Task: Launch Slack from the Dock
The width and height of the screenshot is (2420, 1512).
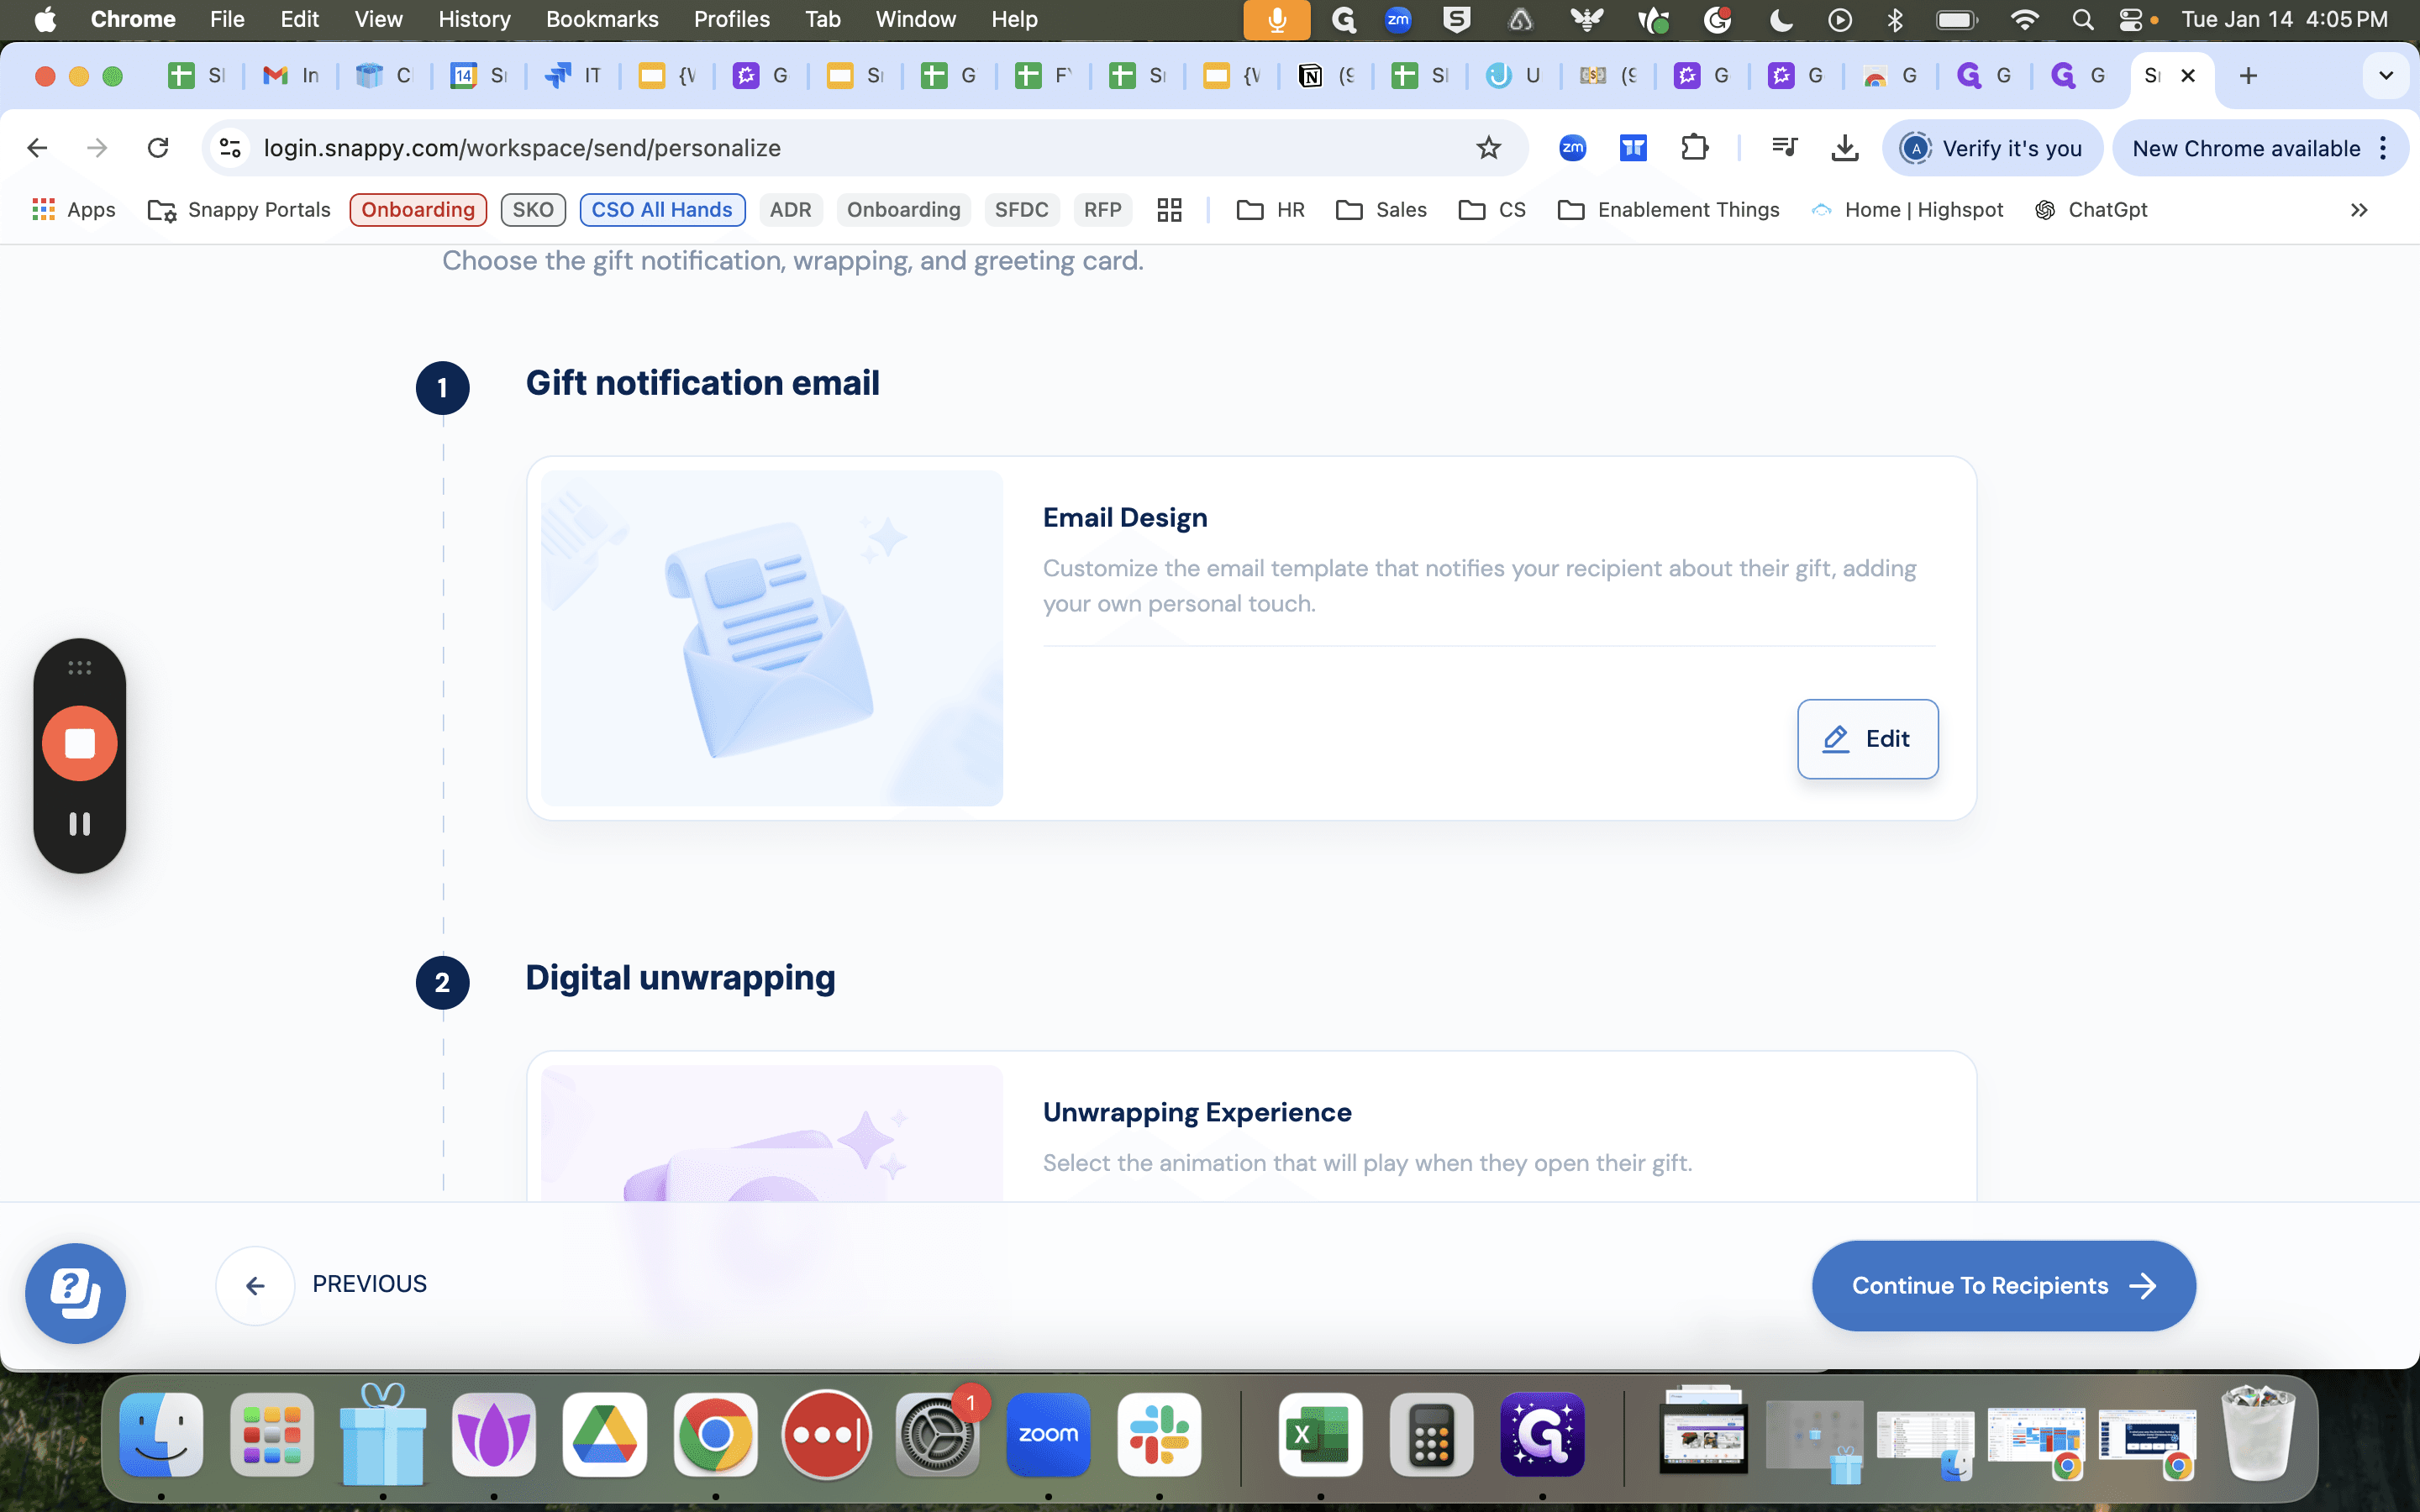Action: pyautogui.click(x=1159, y=1434)
